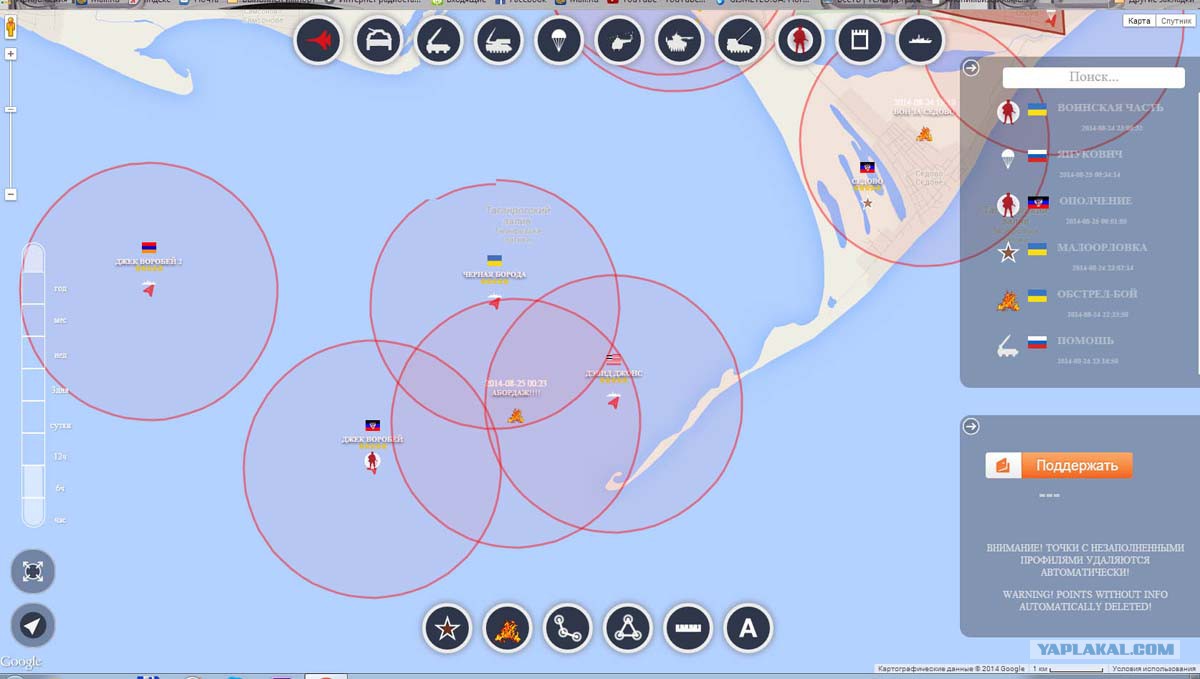Select the ruler measurement tool
Screen dimensions: 1200x679
click(x=687, y=629)
